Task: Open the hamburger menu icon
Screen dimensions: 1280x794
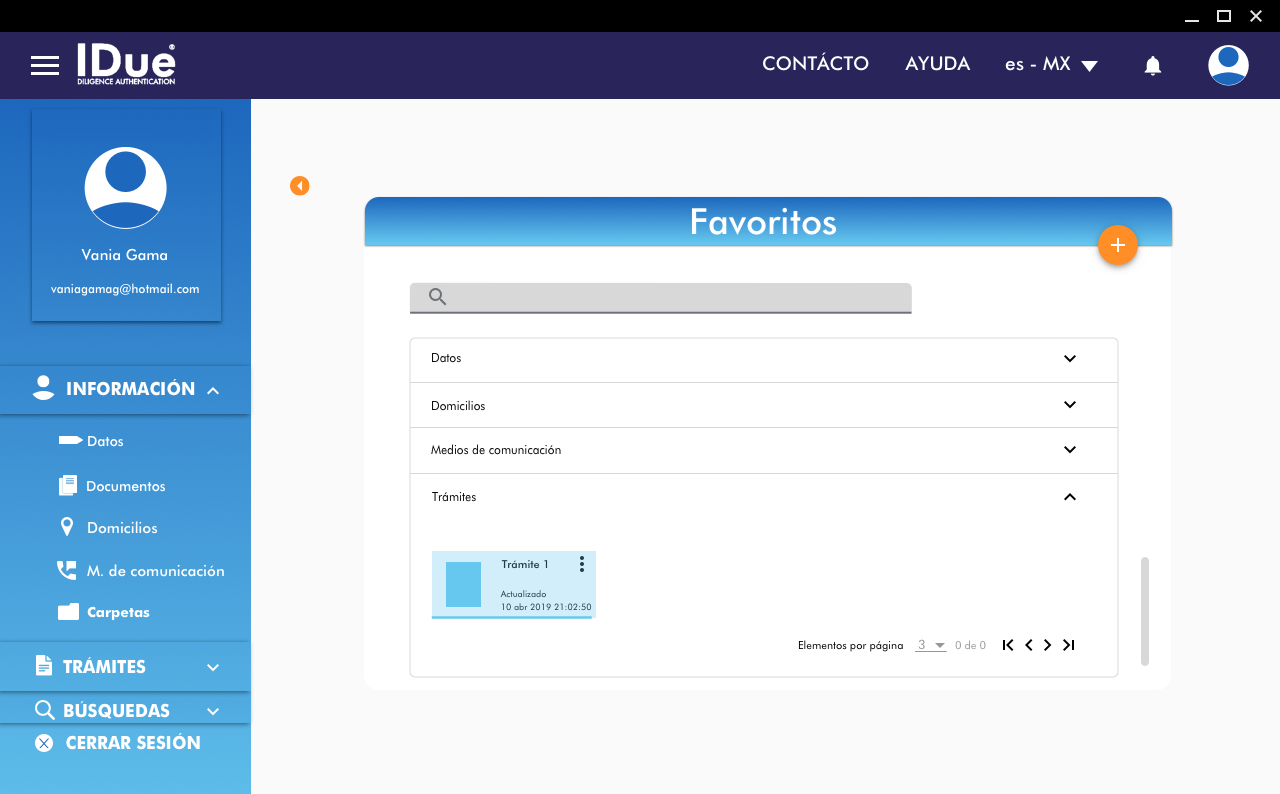Action: click(45, 66)
